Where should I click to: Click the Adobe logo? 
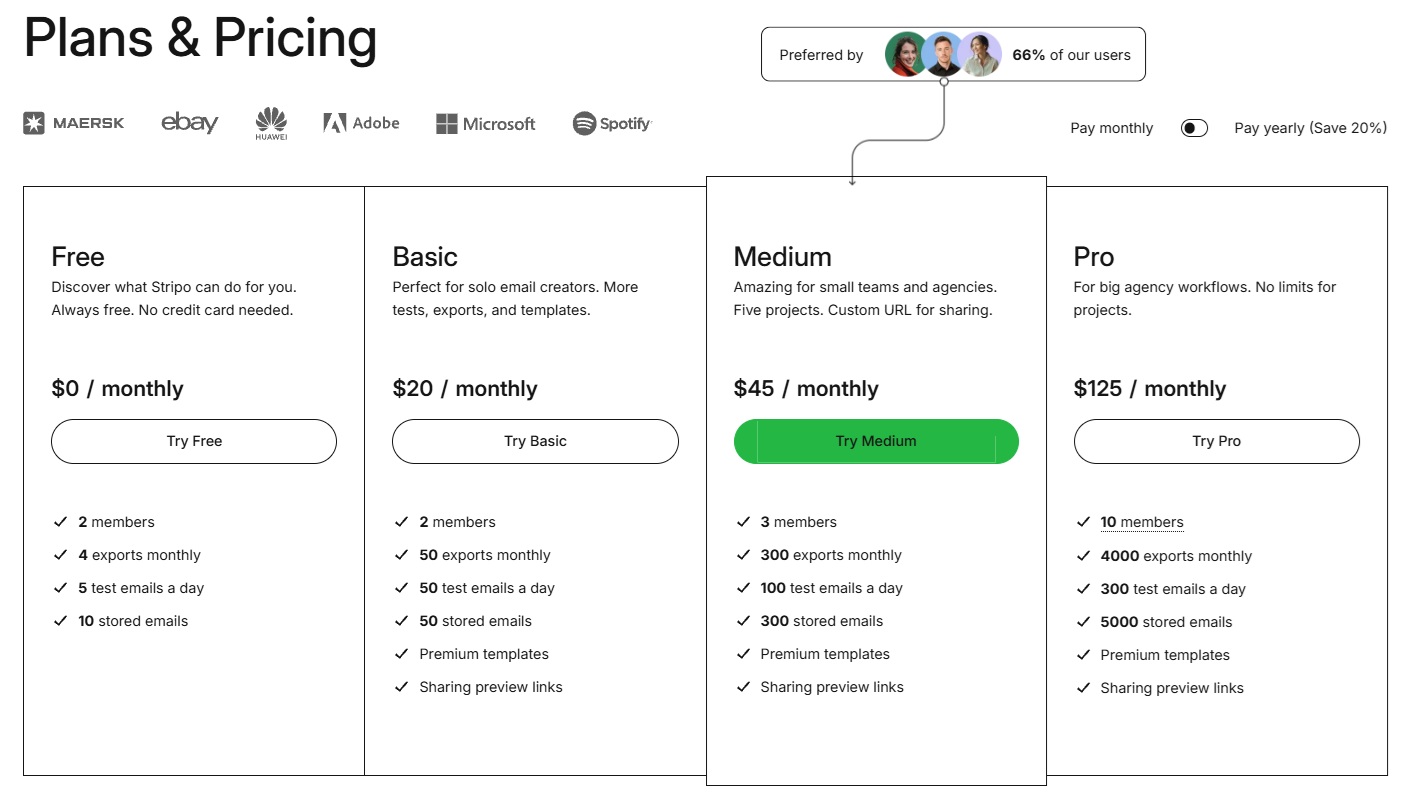click(x=361, y=123)
